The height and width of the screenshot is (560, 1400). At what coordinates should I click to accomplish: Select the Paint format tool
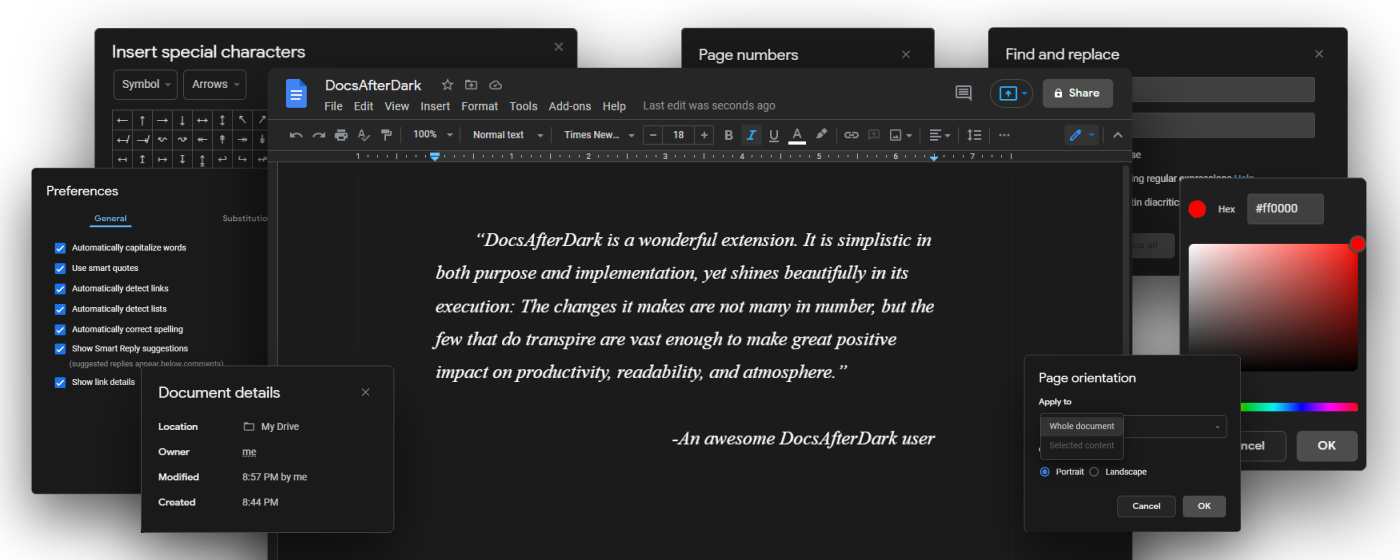click(386, 135)
